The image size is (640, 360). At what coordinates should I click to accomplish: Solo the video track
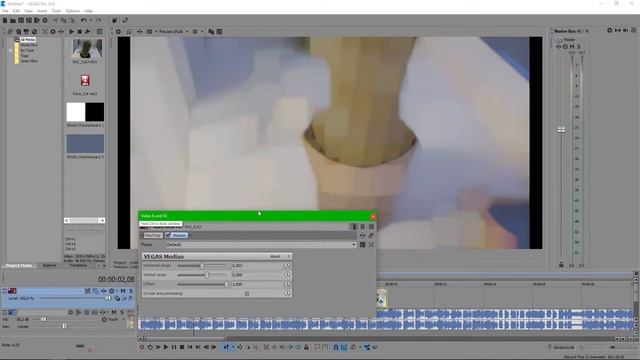pos(131,291)
